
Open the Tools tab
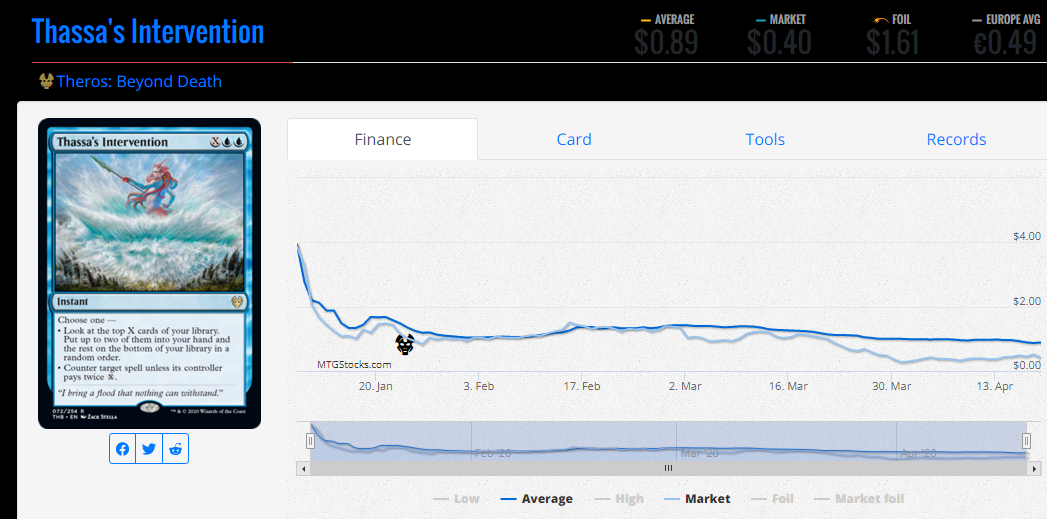(x=765, y=140)
